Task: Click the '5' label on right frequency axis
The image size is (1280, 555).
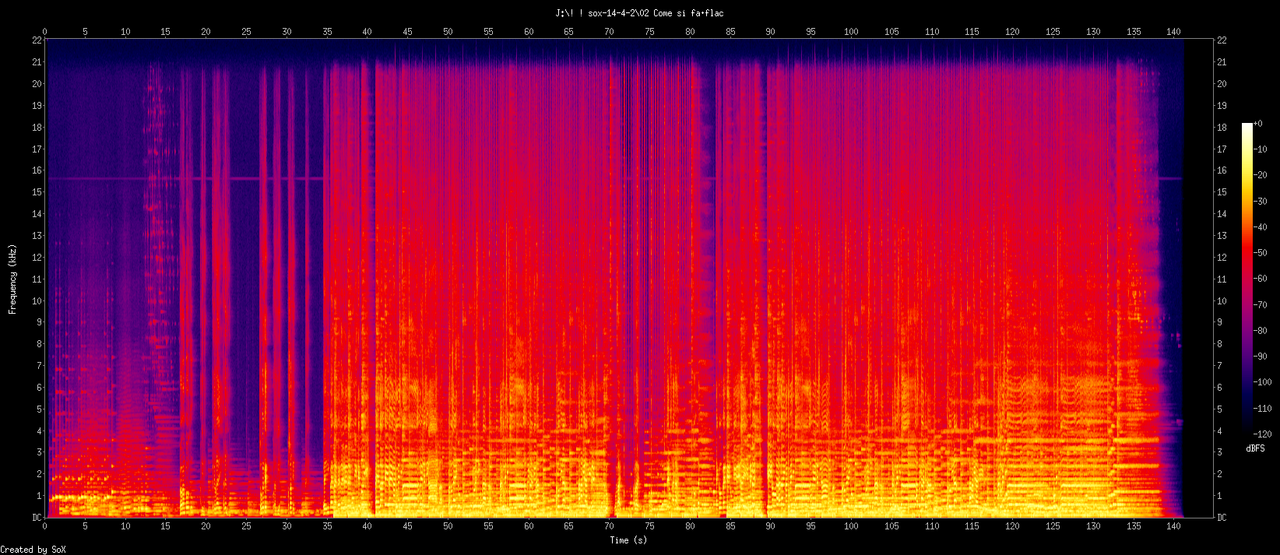Action: point(1219,409)
